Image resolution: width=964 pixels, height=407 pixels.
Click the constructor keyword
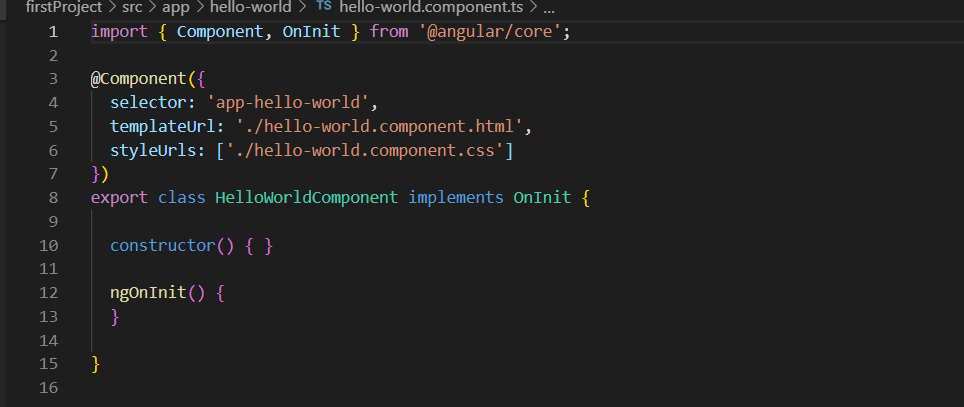pyautogui.click(x=163, y=246)
